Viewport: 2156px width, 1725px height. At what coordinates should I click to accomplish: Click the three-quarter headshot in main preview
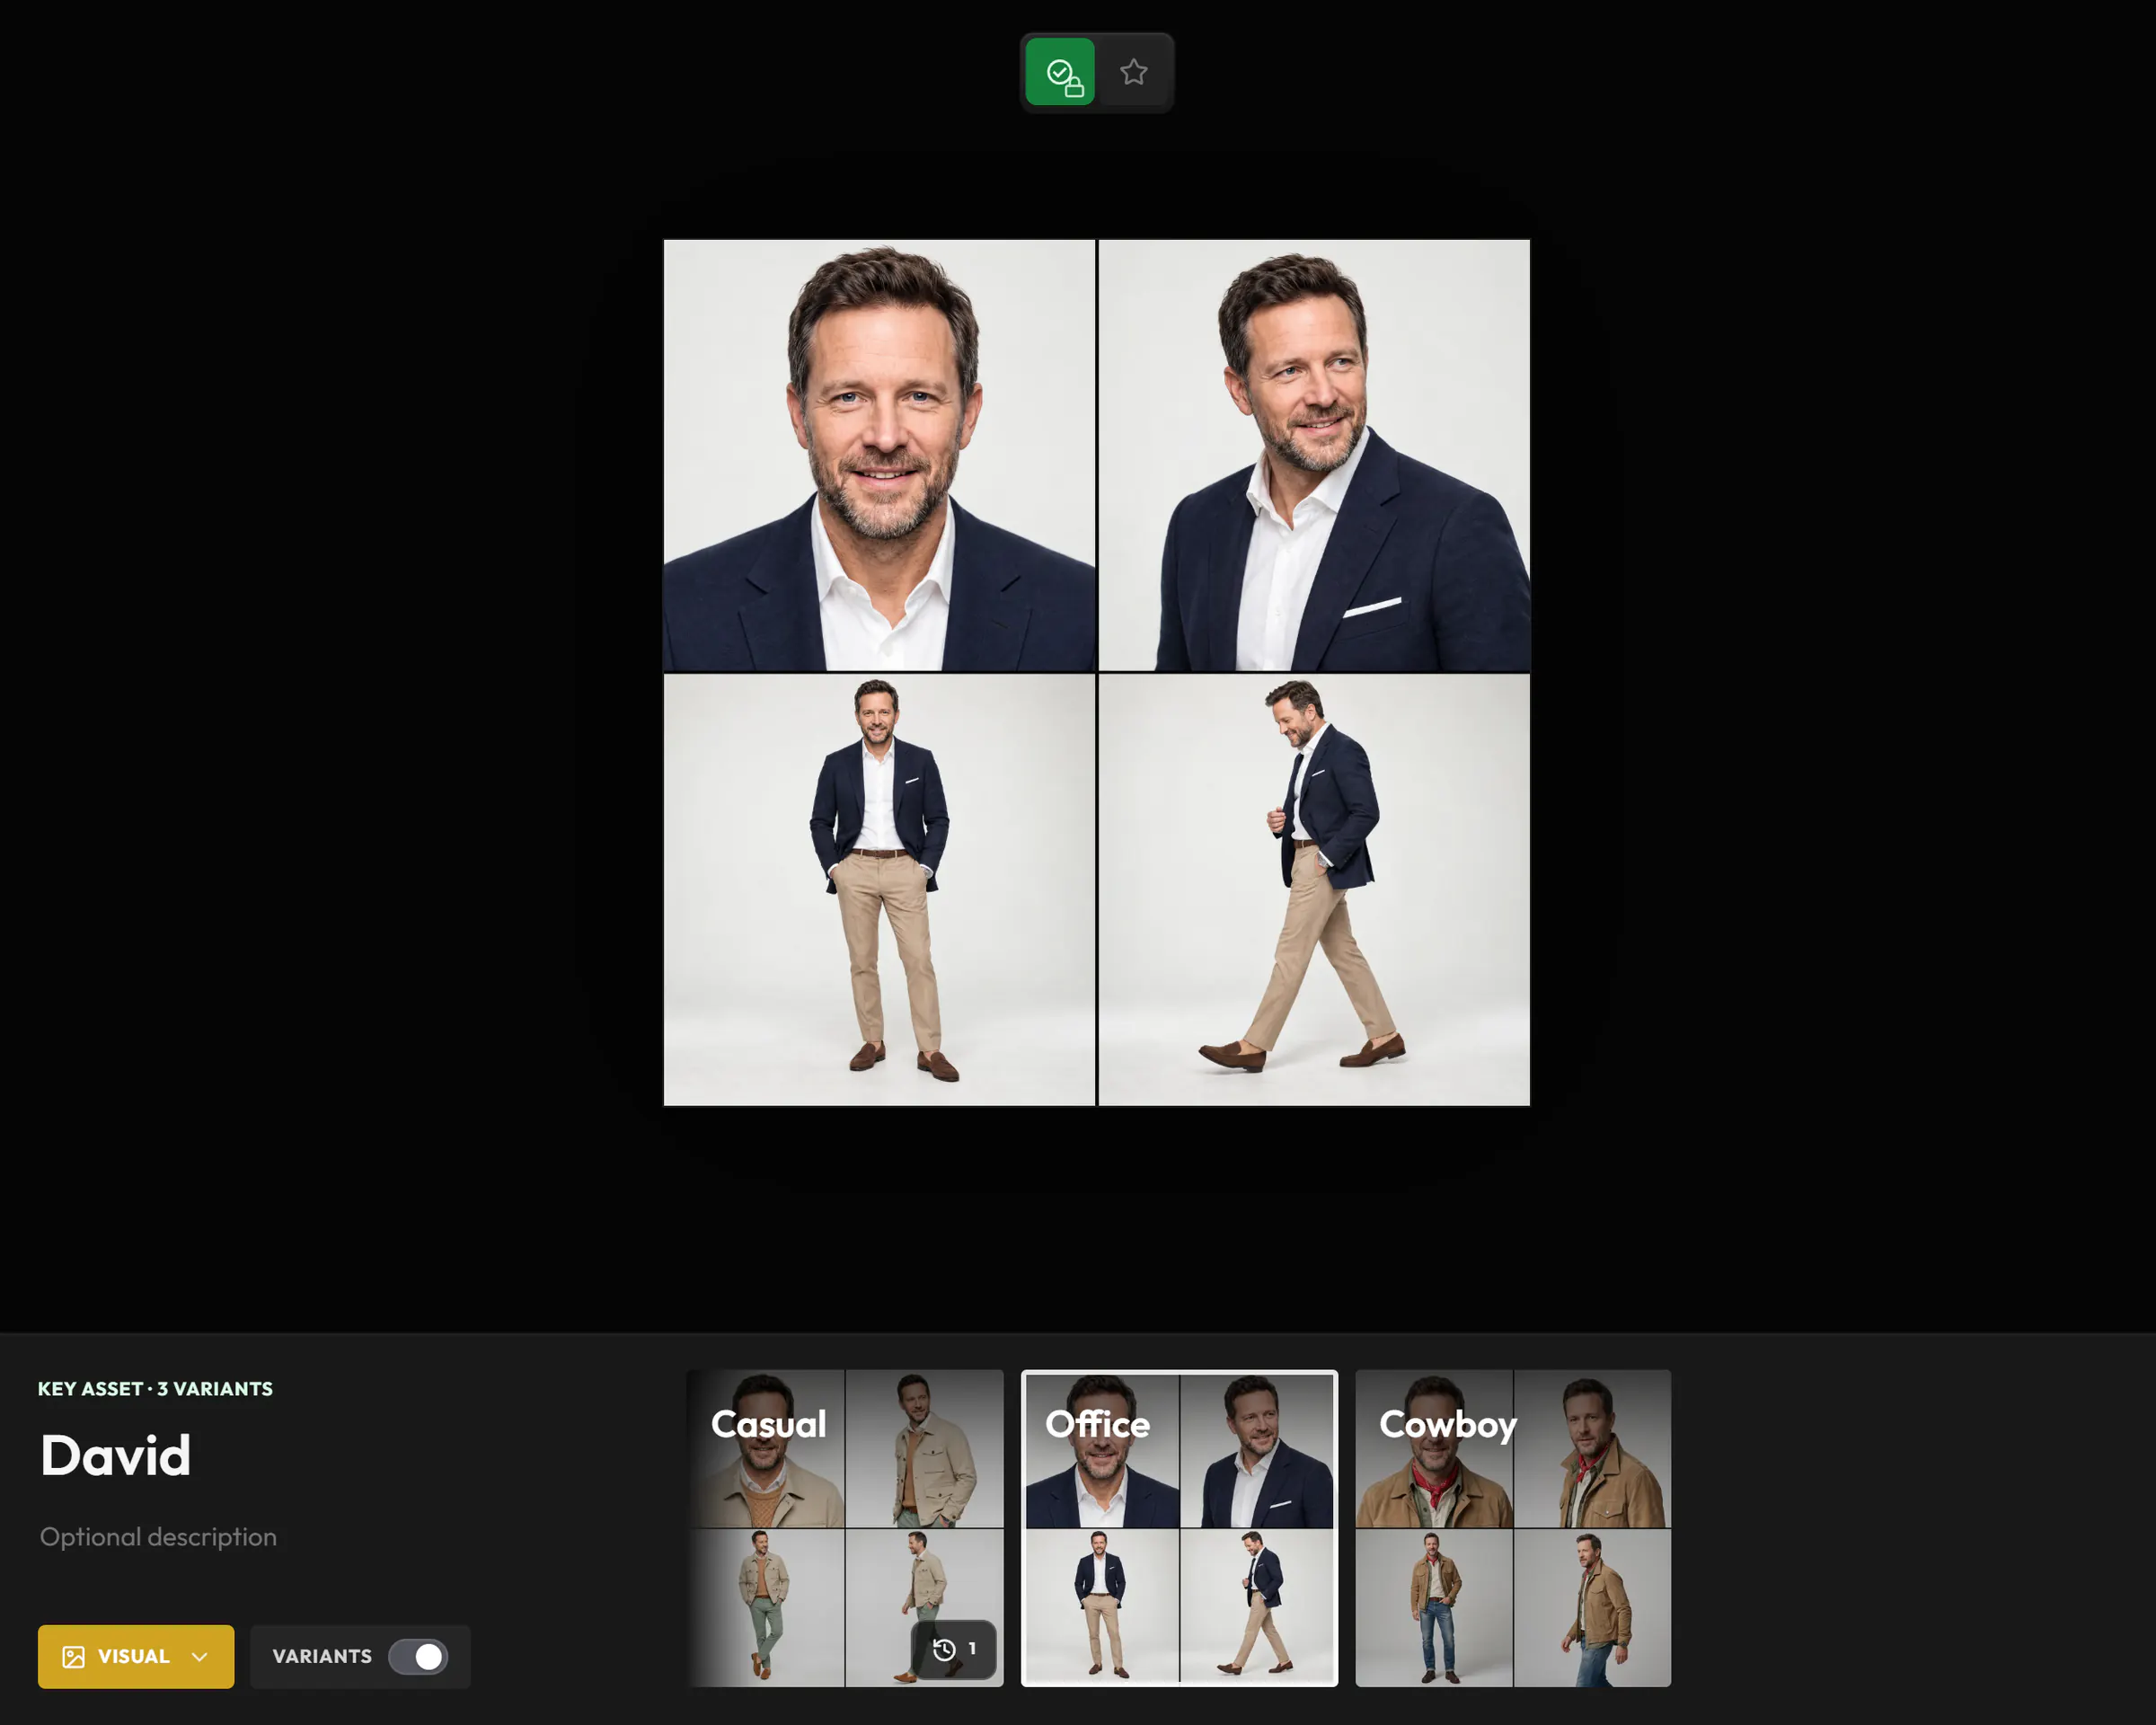click(1314, 455)
